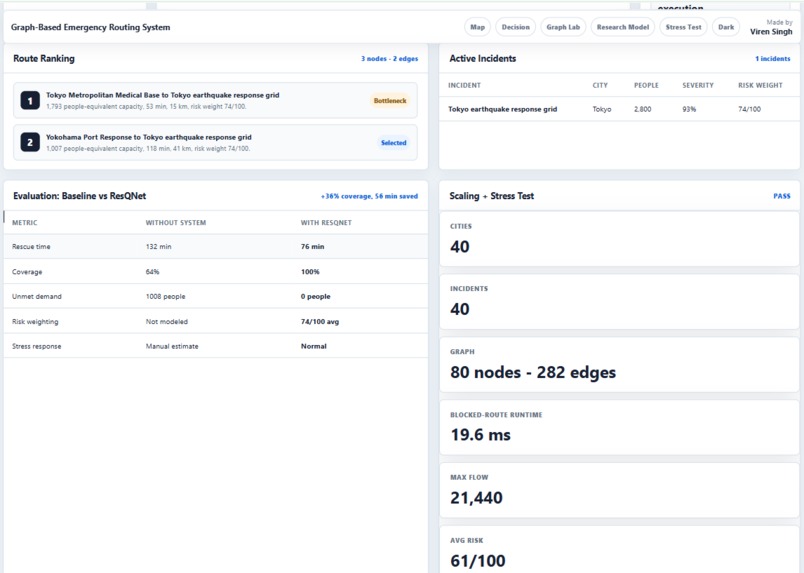Click the '0 people' value

click(315, 297)
